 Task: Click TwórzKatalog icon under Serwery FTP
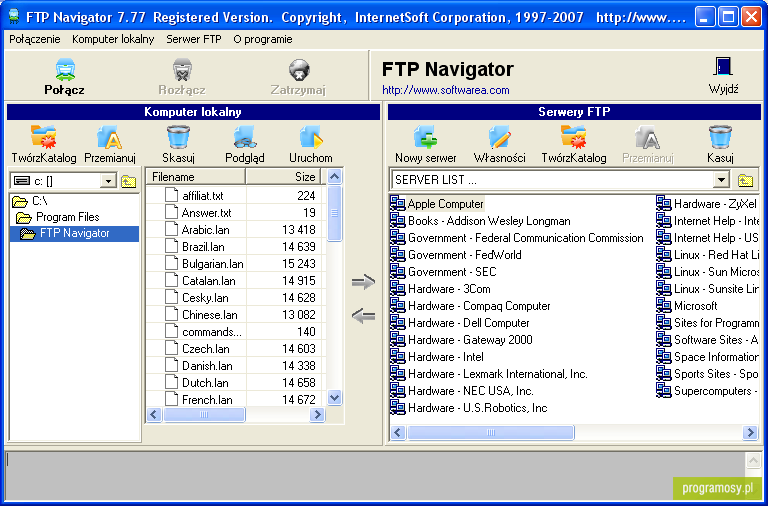click(574, 137)
